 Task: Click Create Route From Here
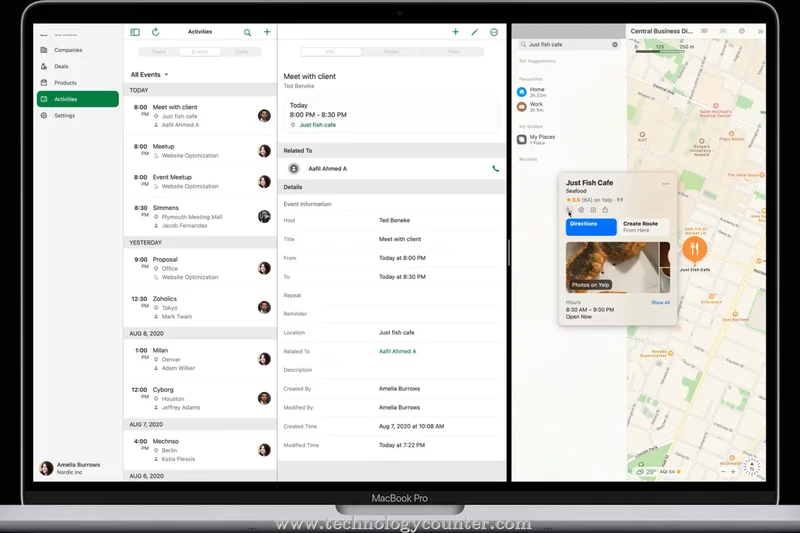(x=643, y=227)
